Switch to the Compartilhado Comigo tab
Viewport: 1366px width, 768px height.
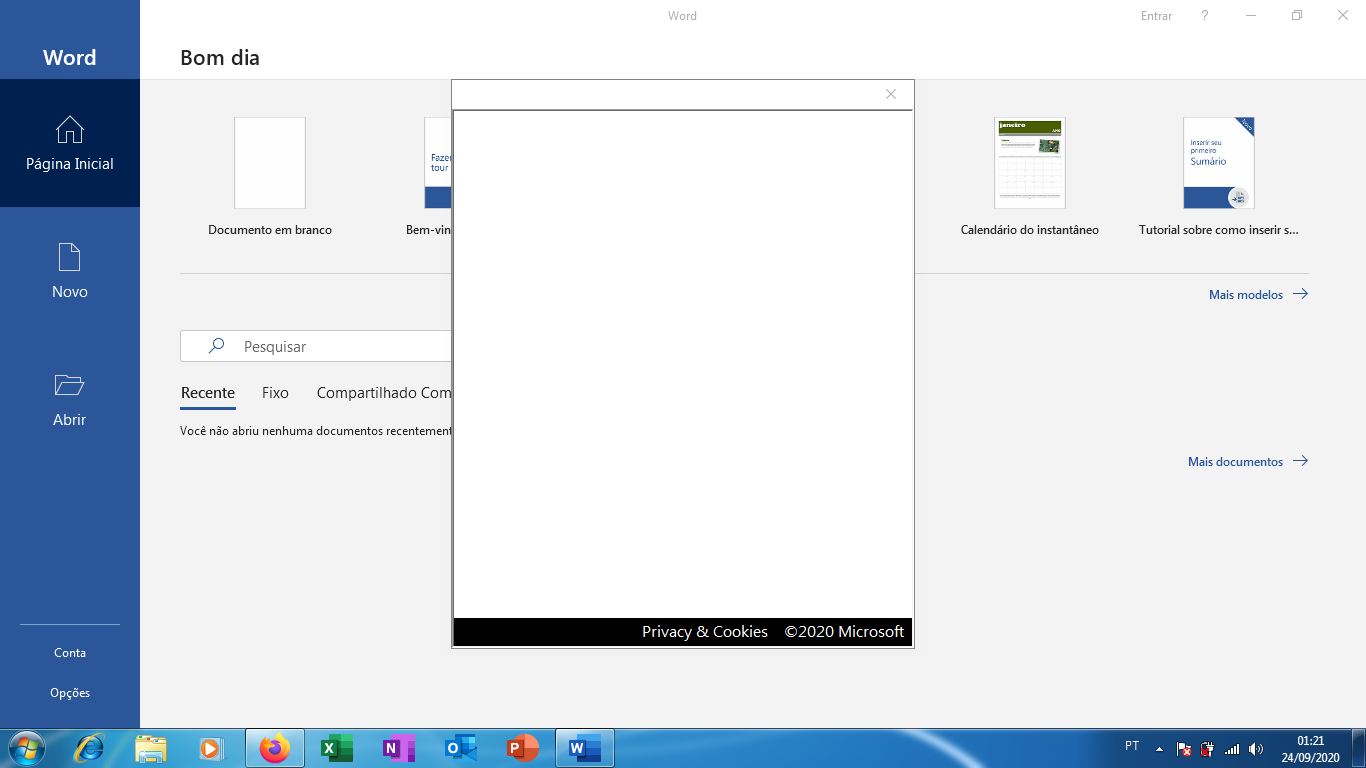(x=384, y=393)
